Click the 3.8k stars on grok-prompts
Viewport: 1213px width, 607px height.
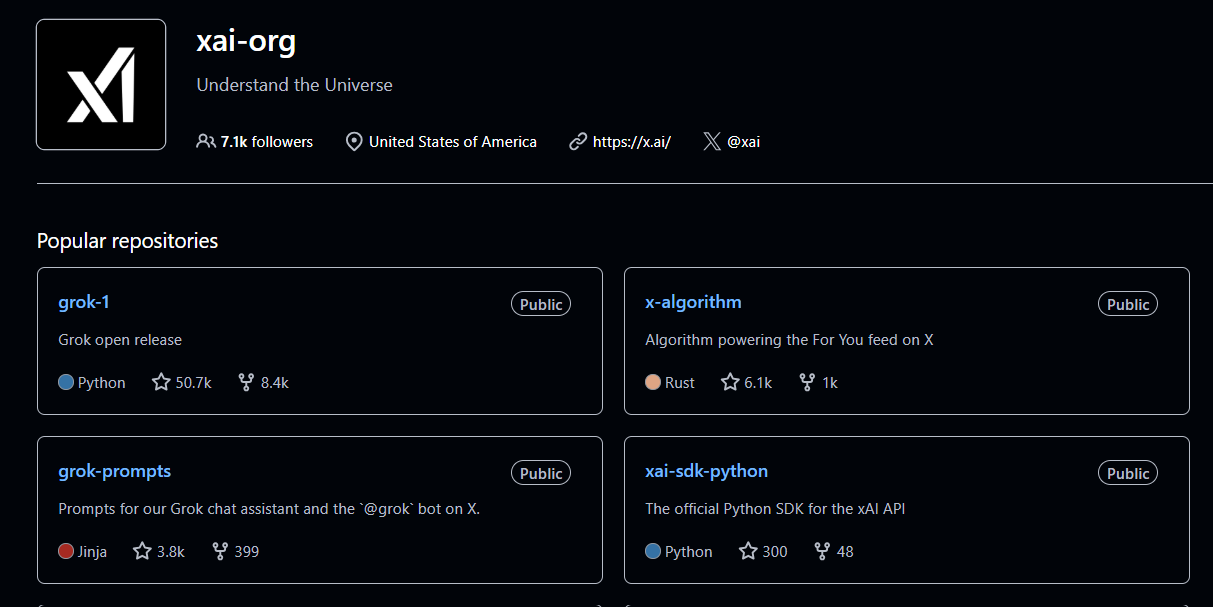[159, 551]
